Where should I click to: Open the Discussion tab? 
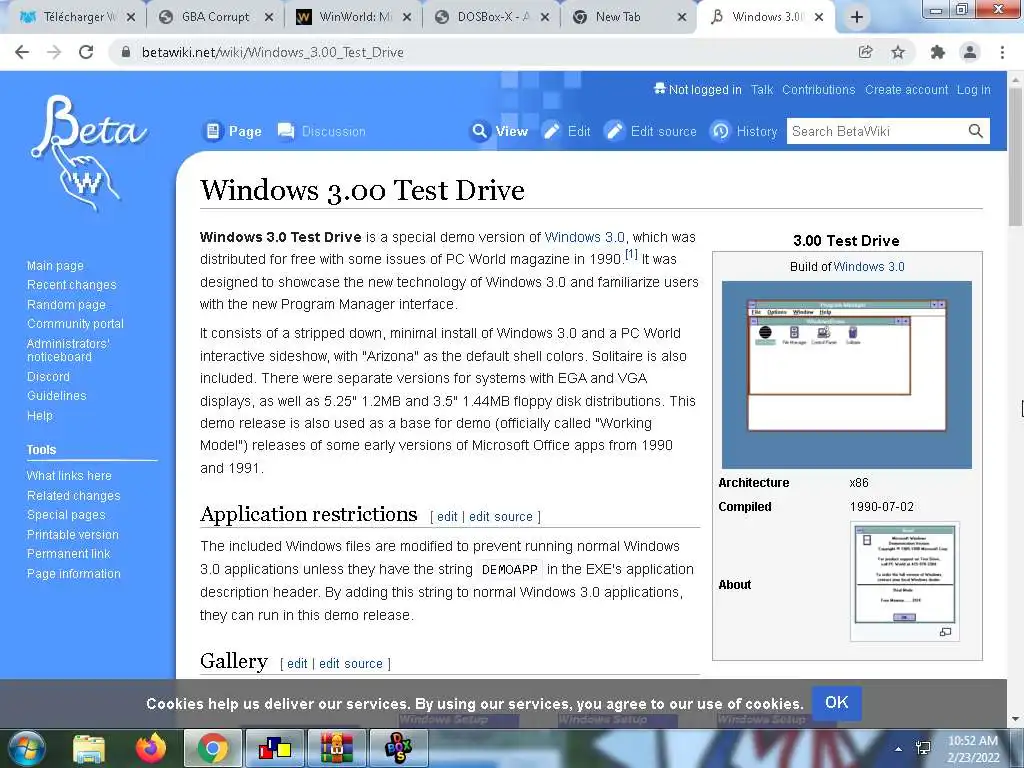(322, 131)
